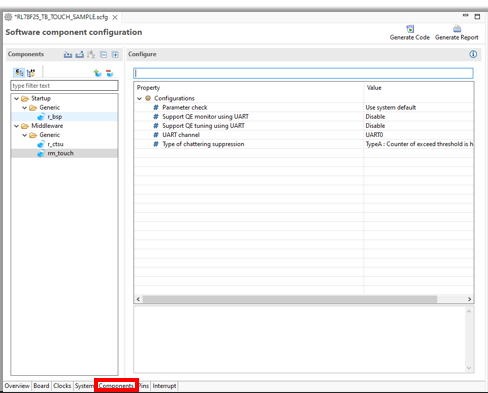Click the hash icon beside UART channel
Screen dimensions: 488x393
(x=156, y=135)
